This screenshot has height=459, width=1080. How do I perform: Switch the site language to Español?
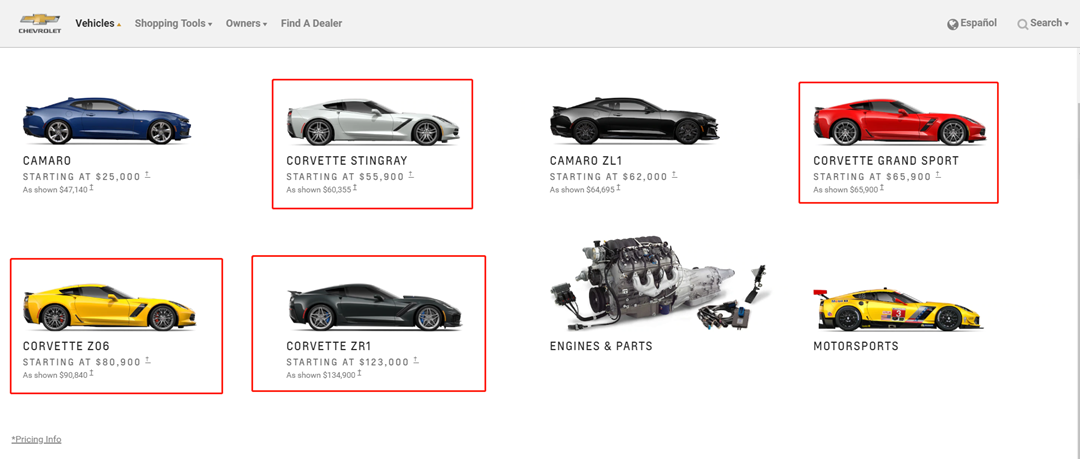(x=979, y=23)
